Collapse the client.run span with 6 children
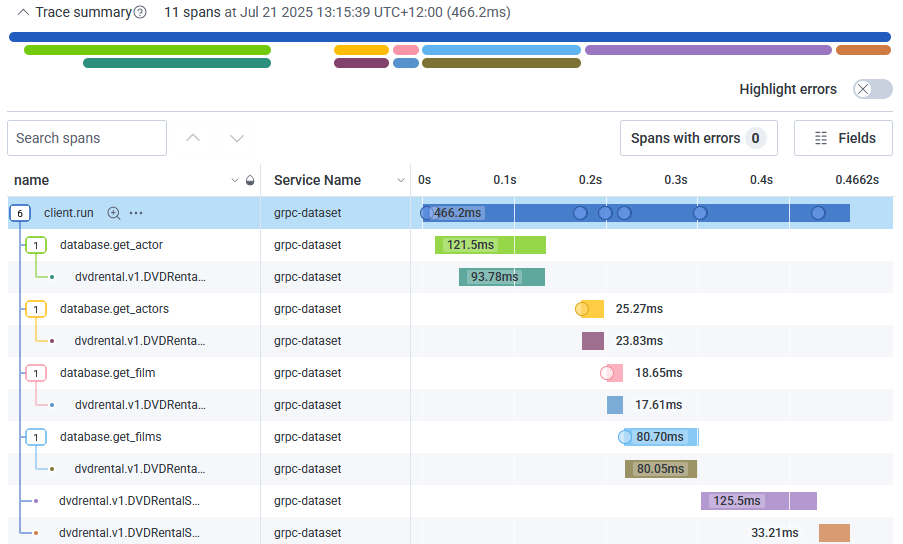903x544 pixels. (20, 213)
